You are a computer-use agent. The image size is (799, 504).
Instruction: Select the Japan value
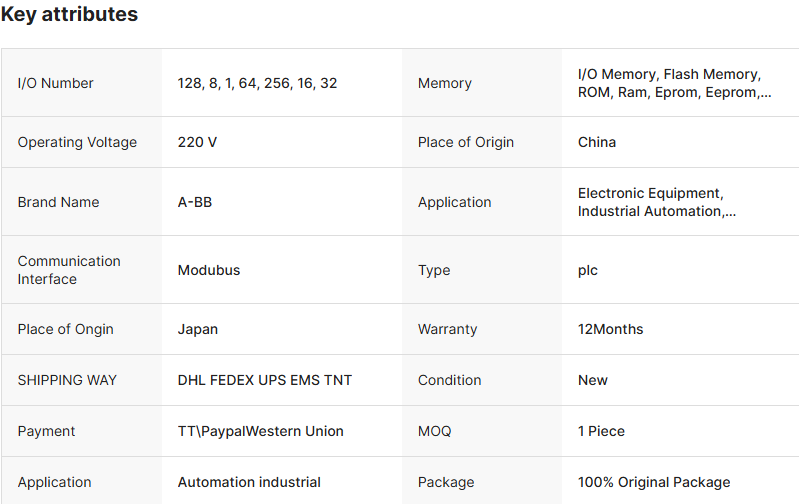pos(198,329)
